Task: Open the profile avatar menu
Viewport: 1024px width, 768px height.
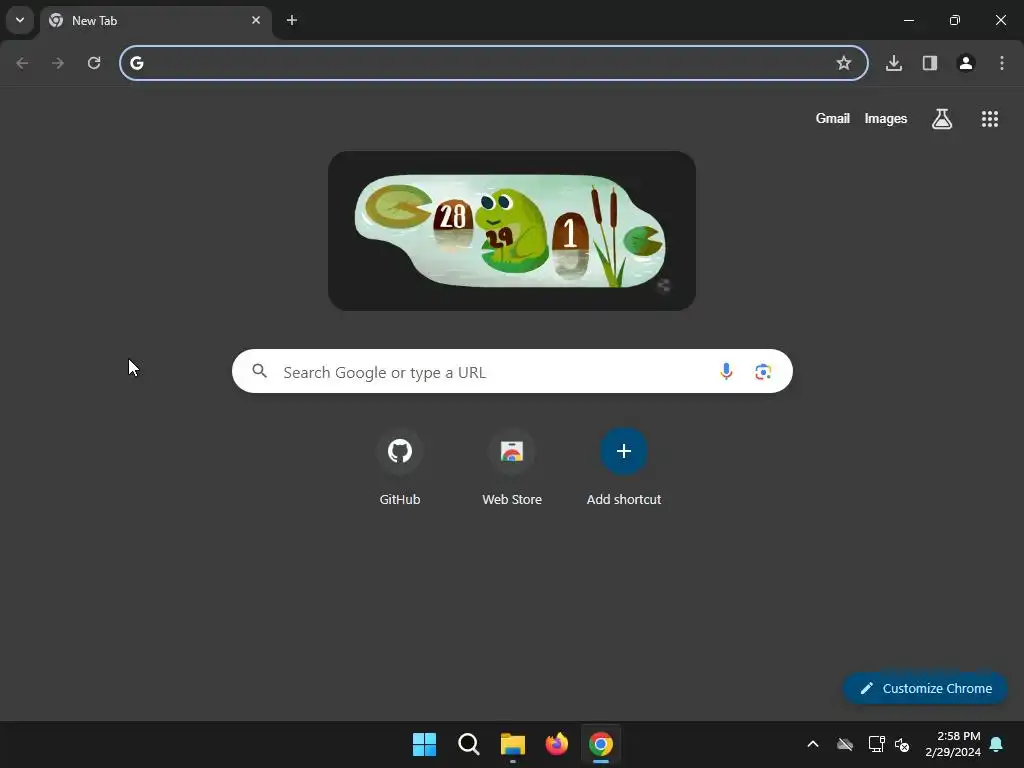Action: pos(966,63)
